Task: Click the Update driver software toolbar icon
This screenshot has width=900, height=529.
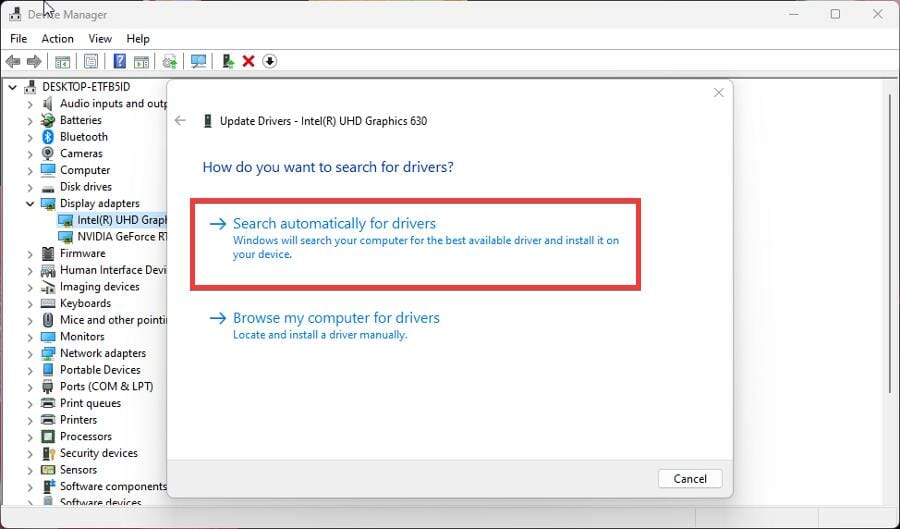Action: click(170, 61)
